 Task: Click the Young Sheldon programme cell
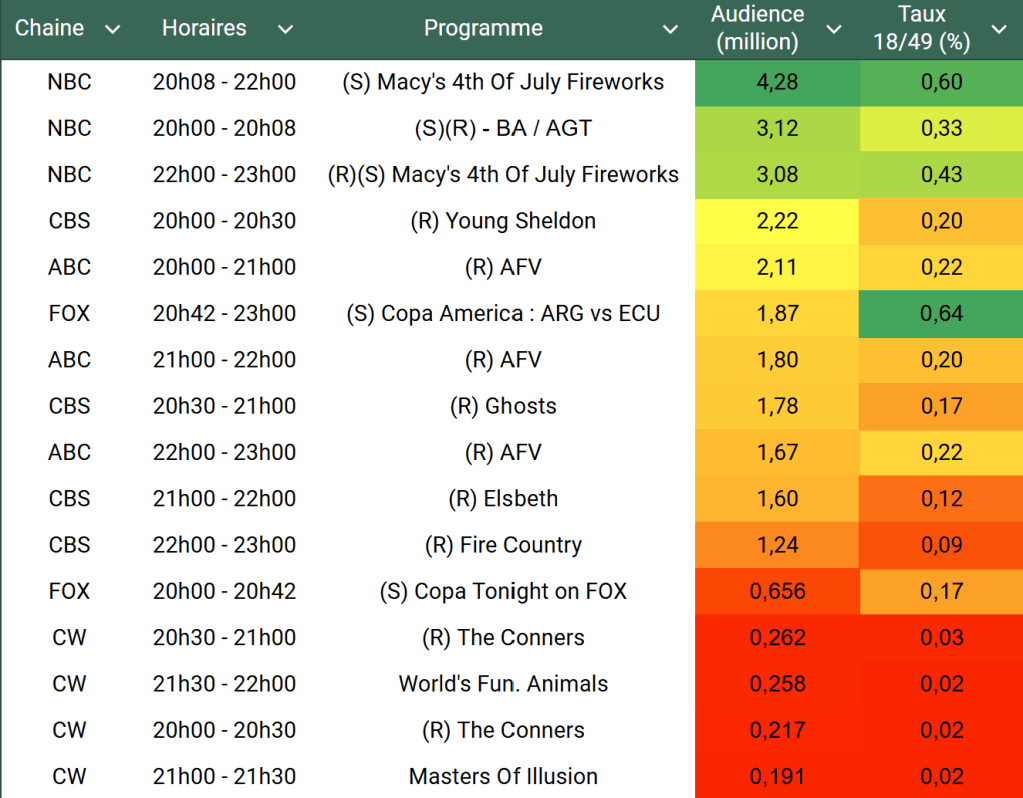[503, 221]
